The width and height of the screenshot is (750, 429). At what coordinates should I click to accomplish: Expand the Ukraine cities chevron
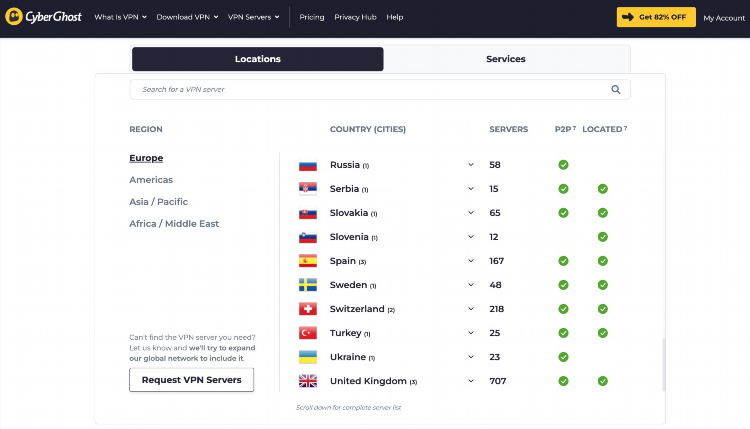[x=471, y=357]
